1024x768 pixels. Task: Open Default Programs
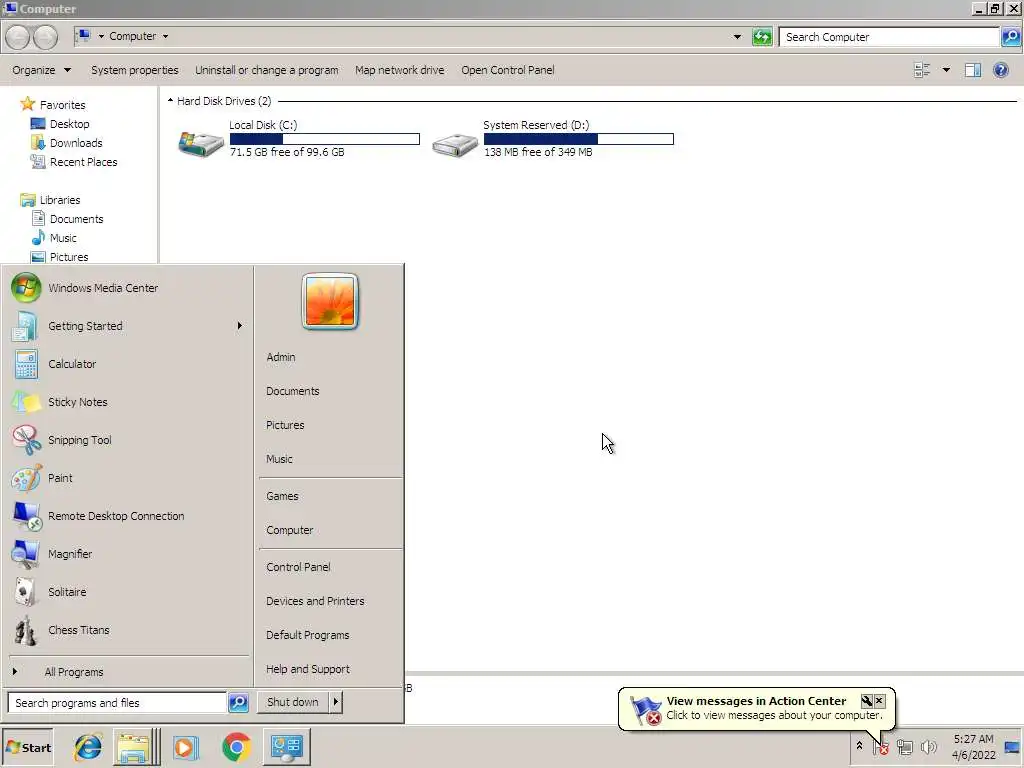308,635
